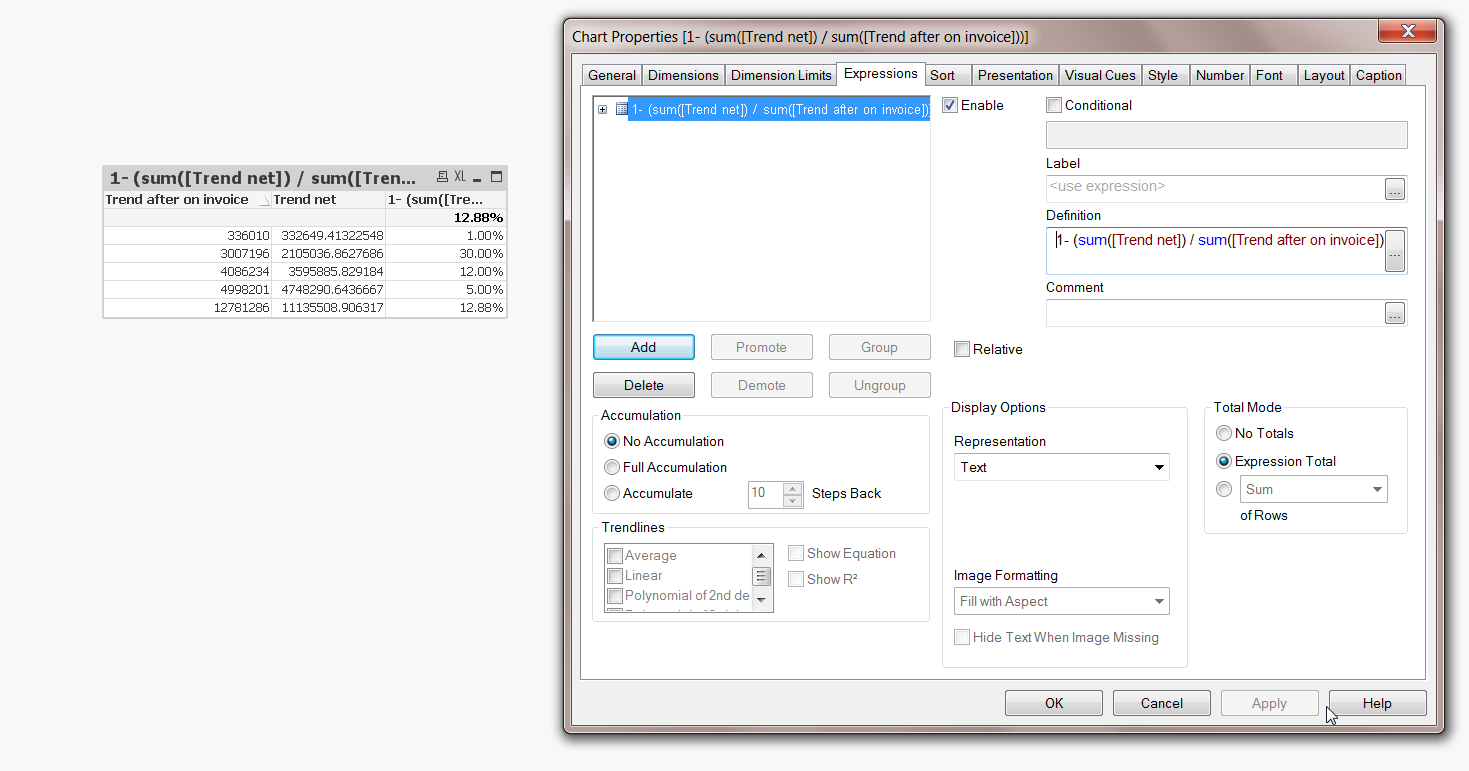Open the Presentation tab

tap(1015, 75)
